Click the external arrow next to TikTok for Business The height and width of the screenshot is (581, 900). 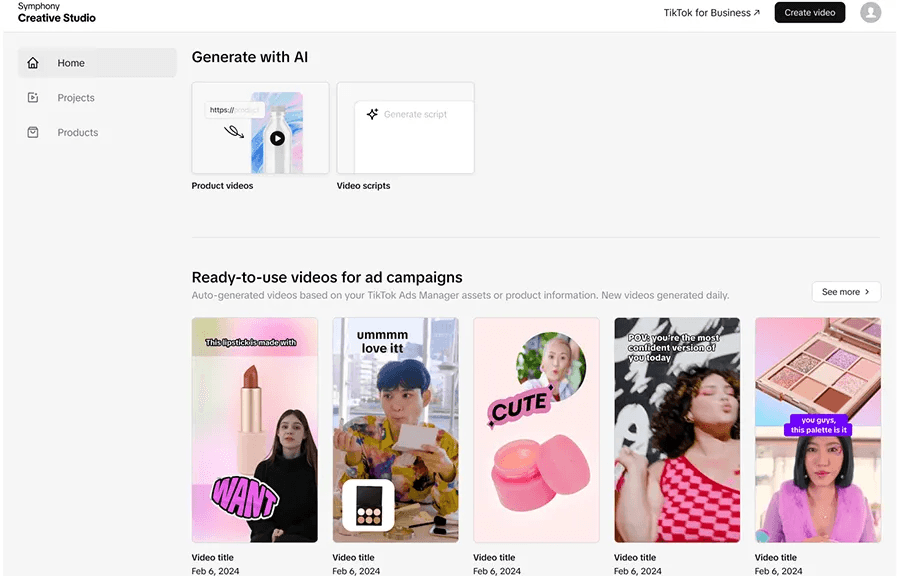click(x=757, y=13)
